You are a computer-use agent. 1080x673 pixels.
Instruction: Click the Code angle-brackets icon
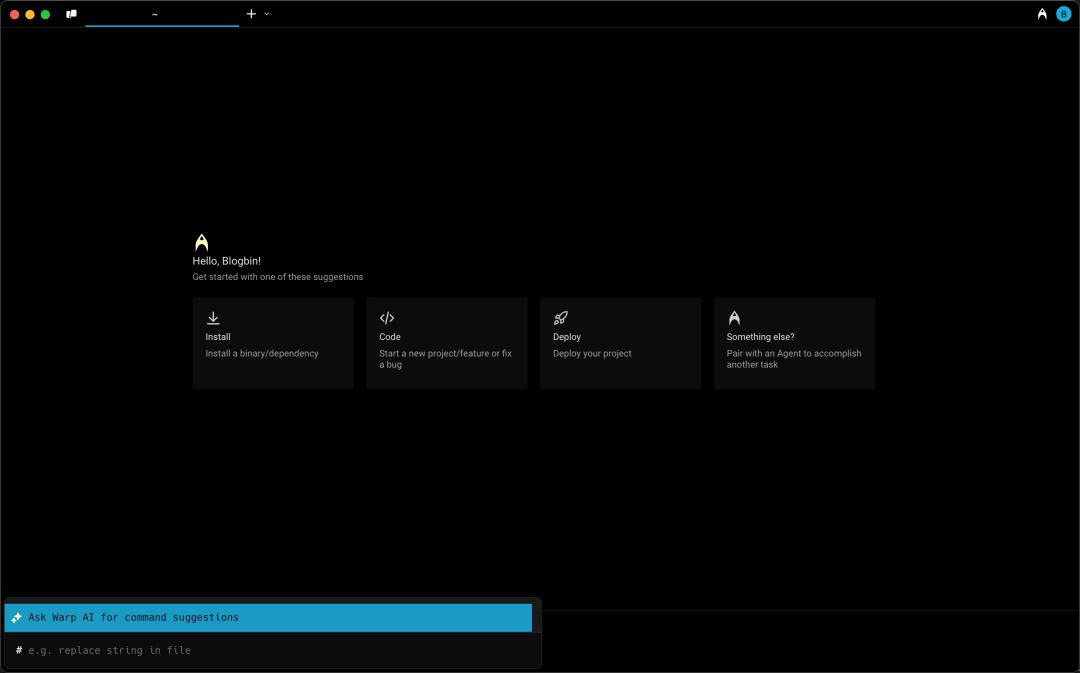tap(387, 318)
